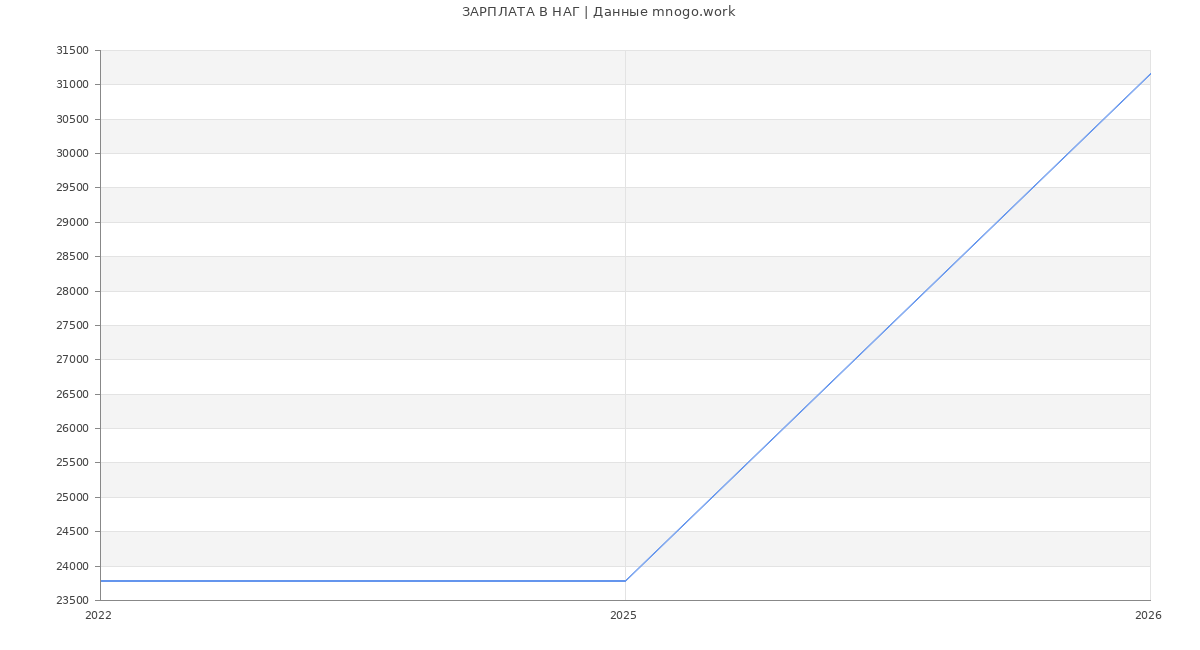This screenshot has height=650, width=1200.
Task: Click the 2025 x-axis label
Action: (x=623, y=616)
